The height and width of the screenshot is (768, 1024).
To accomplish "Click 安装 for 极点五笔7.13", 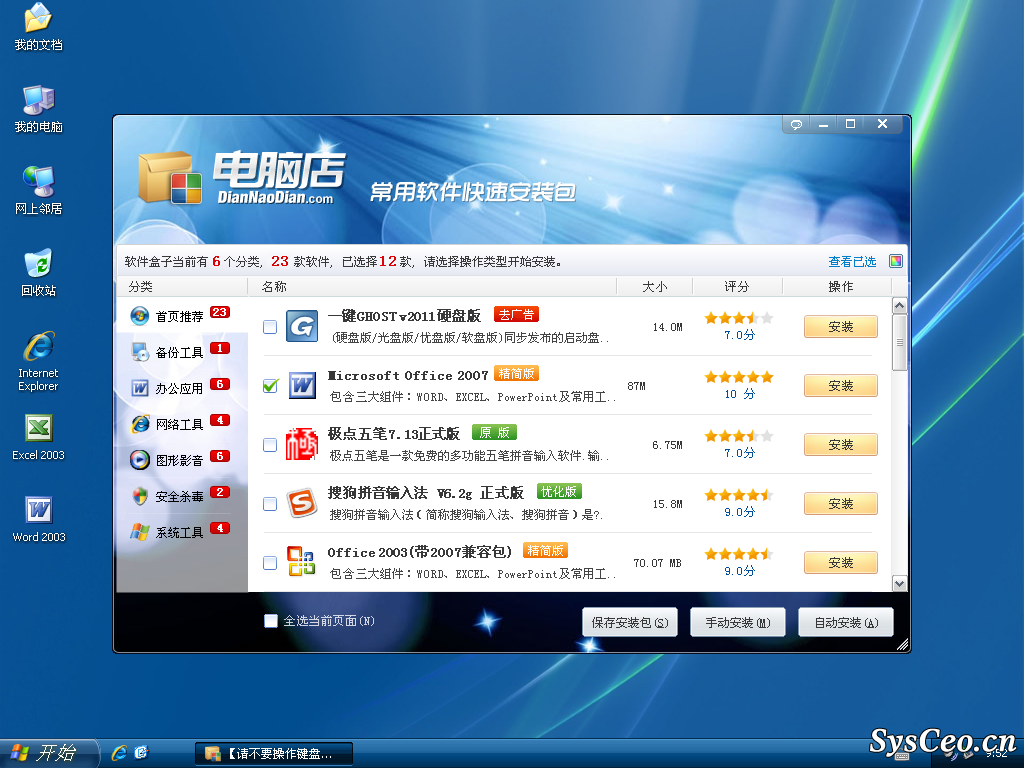I will pos(840,445).
